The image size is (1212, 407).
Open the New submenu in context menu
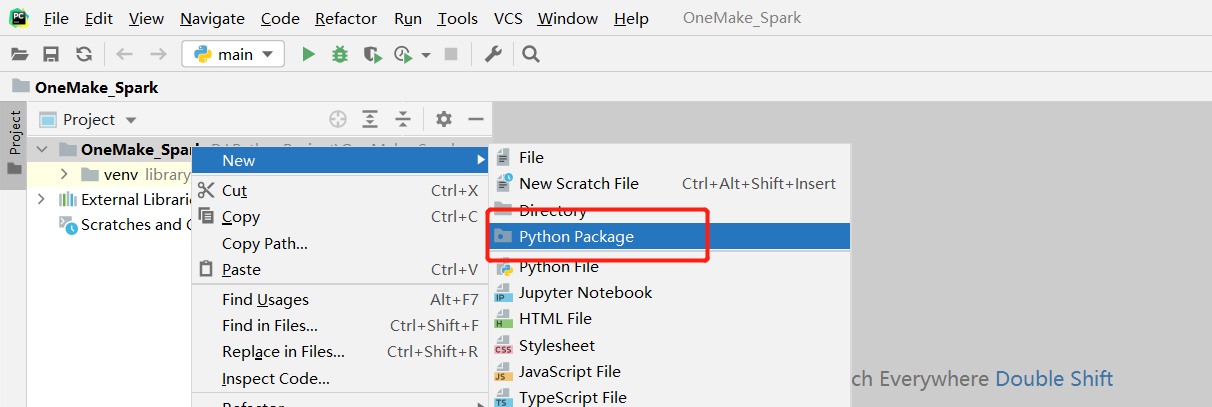tap(340, 161)
